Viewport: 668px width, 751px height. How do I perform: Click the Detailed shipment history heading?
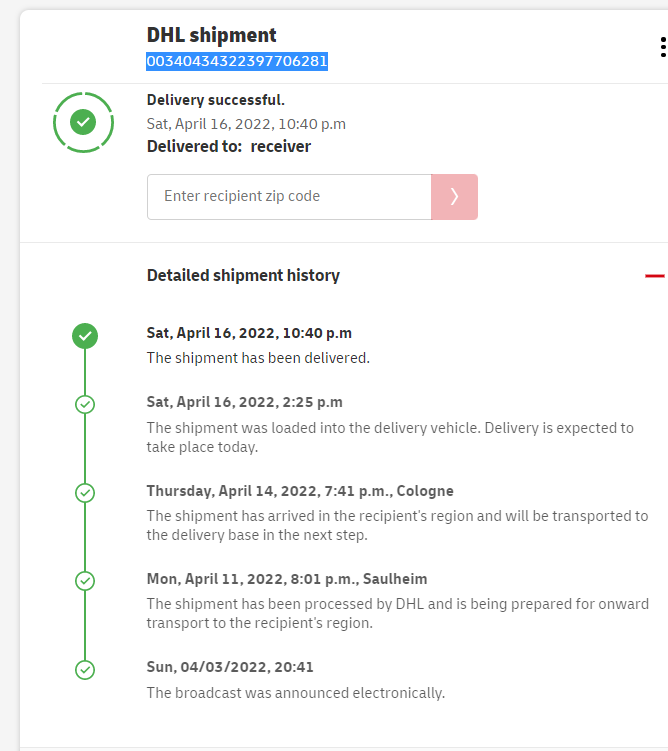(243, 276)
